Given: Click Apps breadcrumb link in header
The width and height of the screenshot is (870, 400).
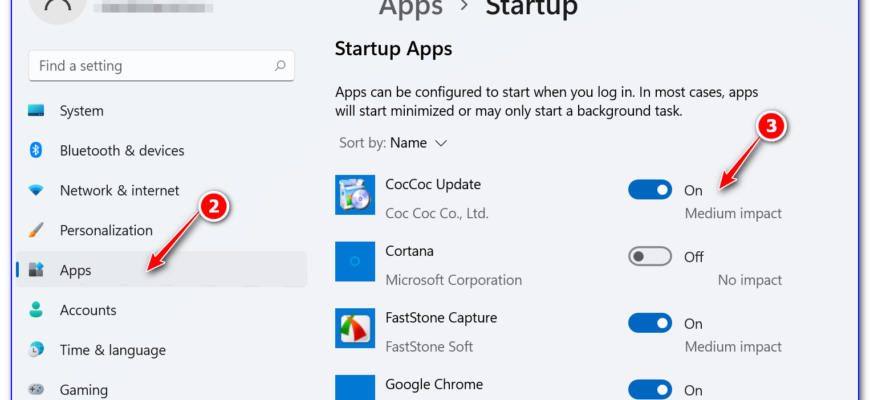Looking at the screenshot, I should point(411,8).
